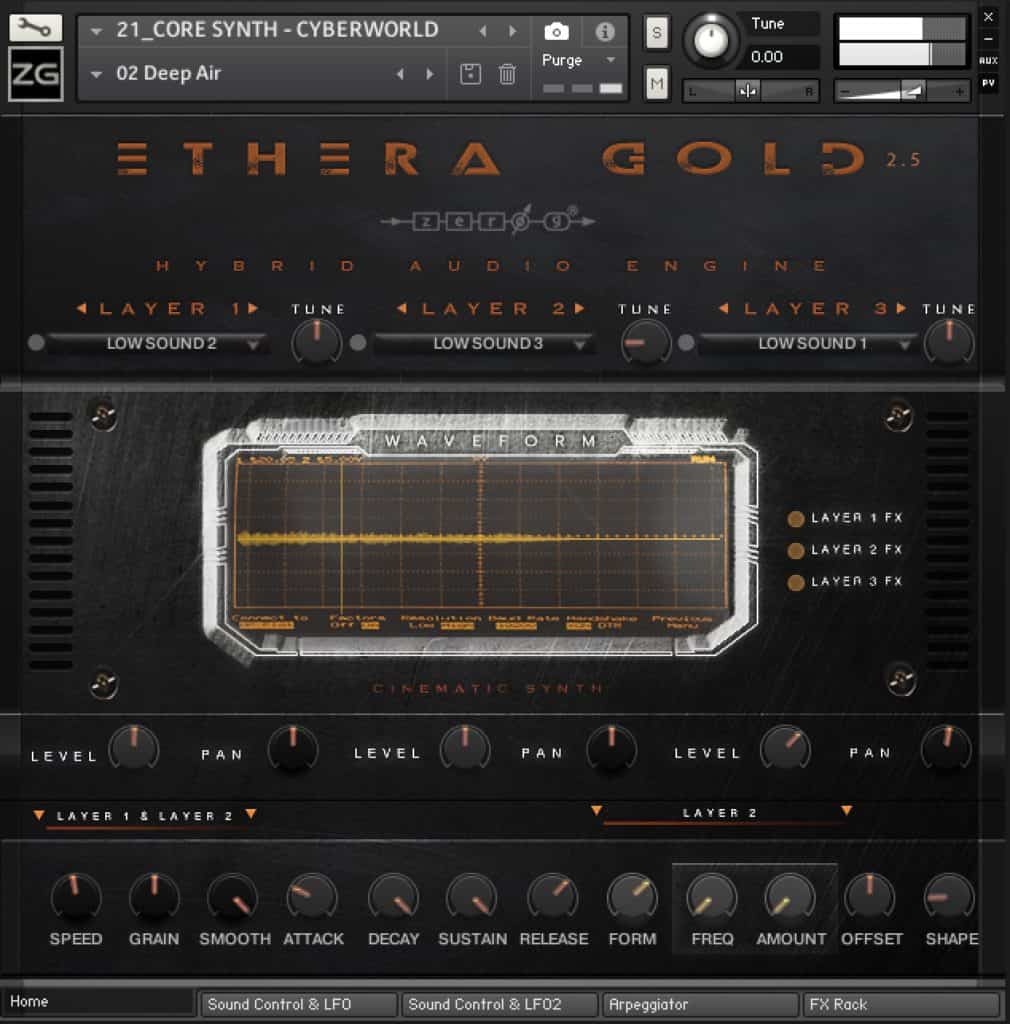This screenshot has height=1024, width=1010.
Task: Save the snapshot with the floppy disk icon
Action: pyautogui.click(x=470, y=74)
